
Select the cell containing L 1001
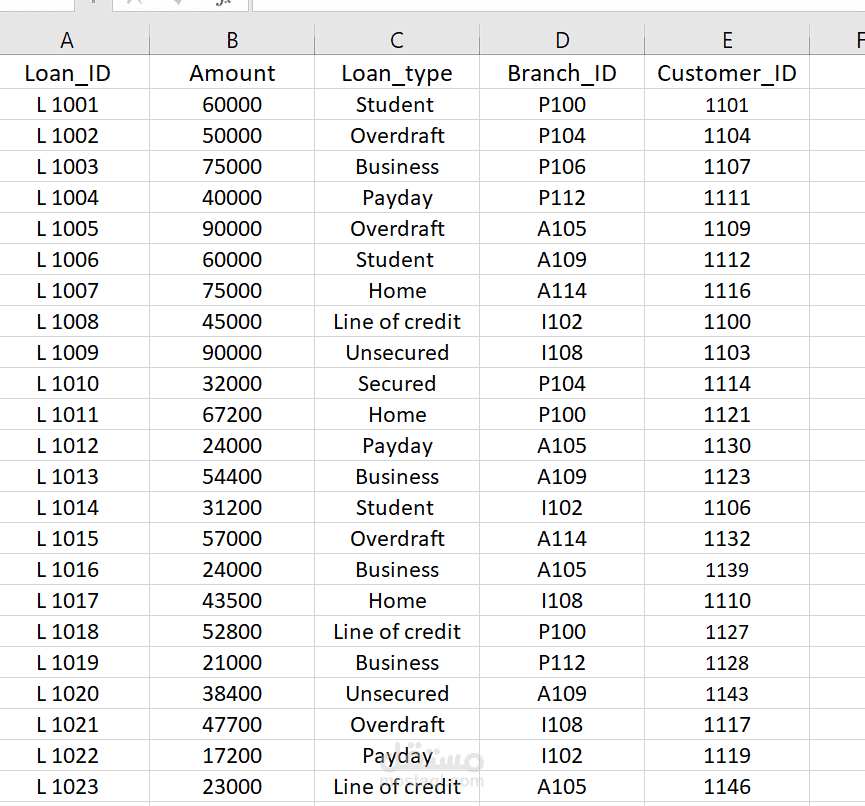[67, 104]
